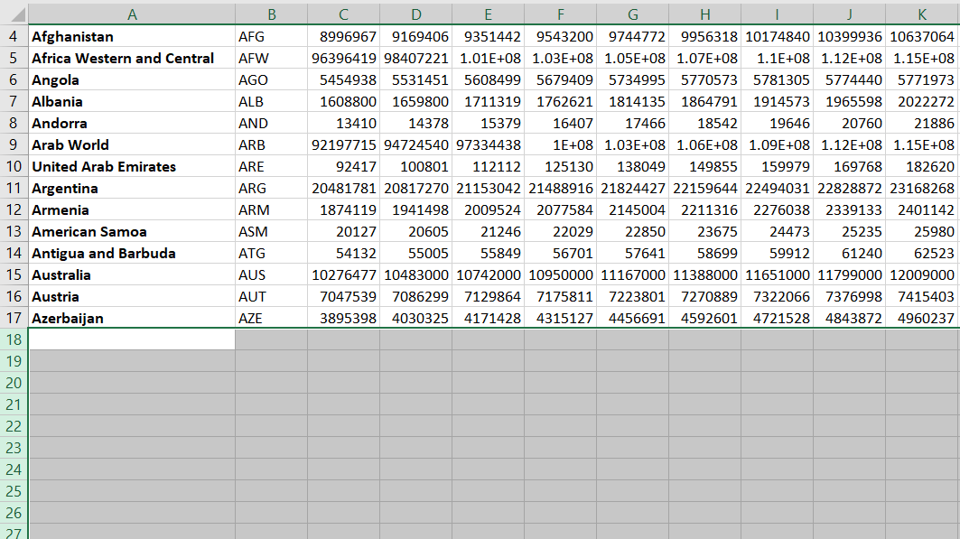Viewport: 960px width, 539px height.
Task: Select the Afghanistan country name cell
Action: pyautogui.click(x=132, y=37)
